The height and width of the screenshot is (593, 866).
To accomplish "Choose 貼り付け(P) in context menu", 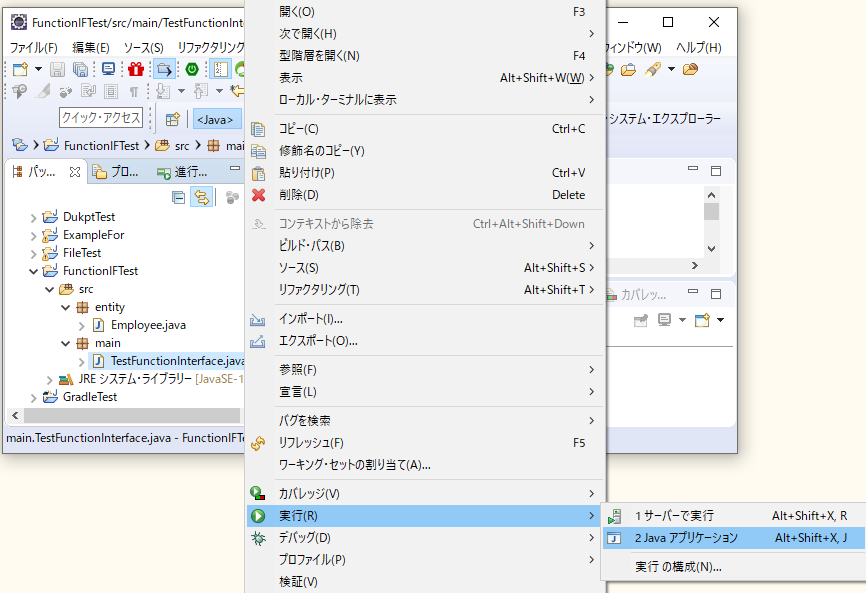I will click(426, 173).
